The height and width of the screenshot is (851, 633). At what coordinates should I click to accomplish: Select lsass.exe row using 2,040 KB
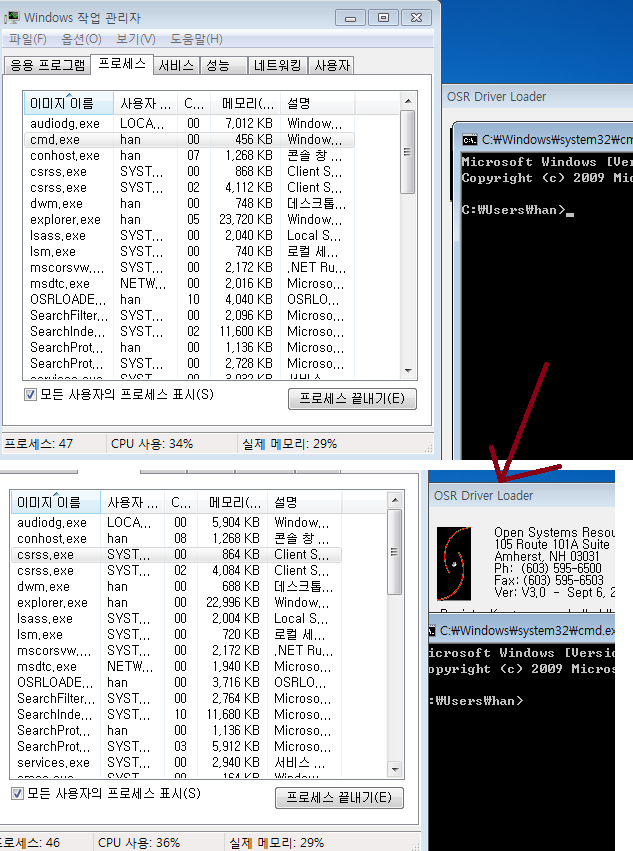coord(189,236)
